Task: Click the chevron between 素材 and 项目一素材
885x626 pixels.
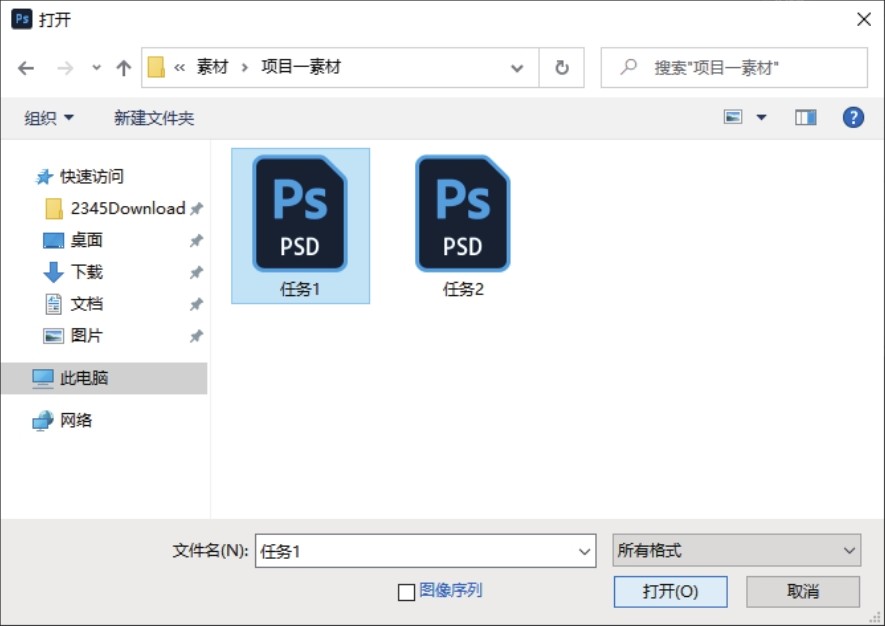Action: coord(244,68)
